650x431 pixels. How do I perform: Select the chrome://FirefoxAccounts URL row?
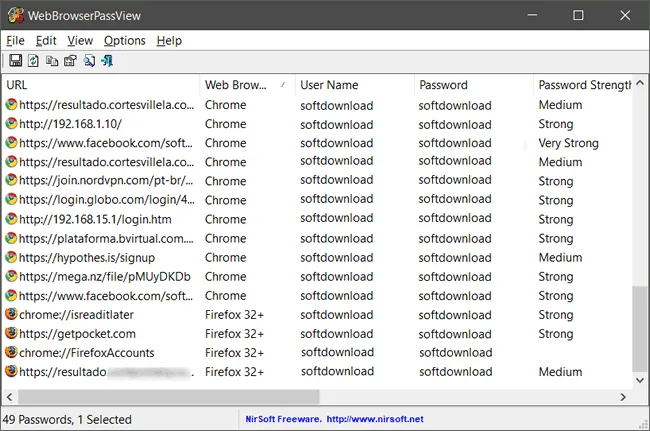(x=87, y=353)
